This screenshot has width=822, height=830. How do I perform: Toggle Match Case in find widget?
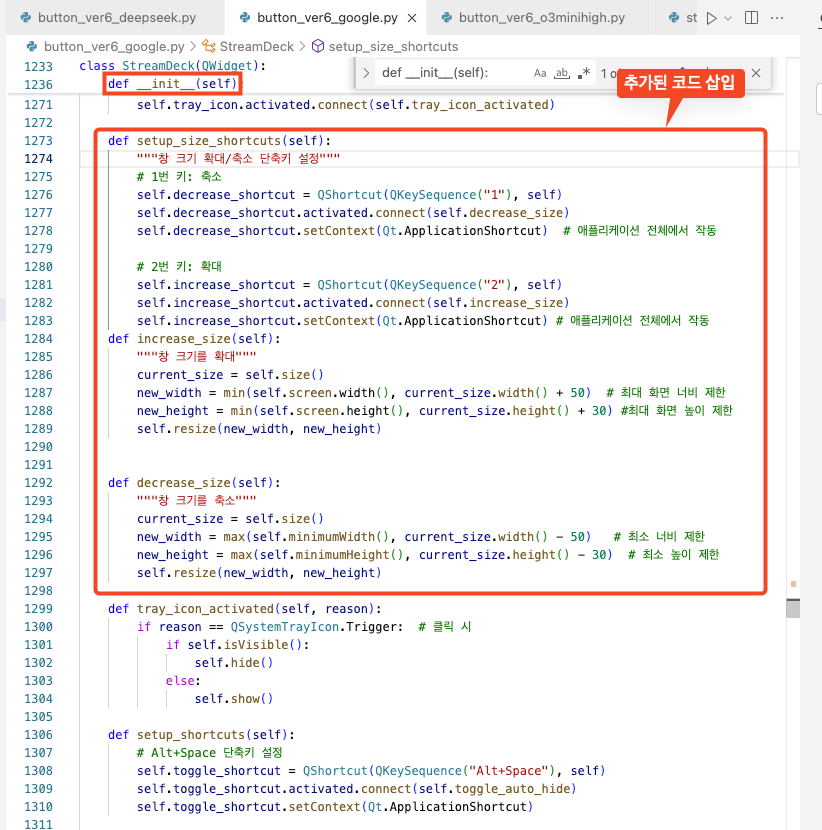tap(539, 73)
